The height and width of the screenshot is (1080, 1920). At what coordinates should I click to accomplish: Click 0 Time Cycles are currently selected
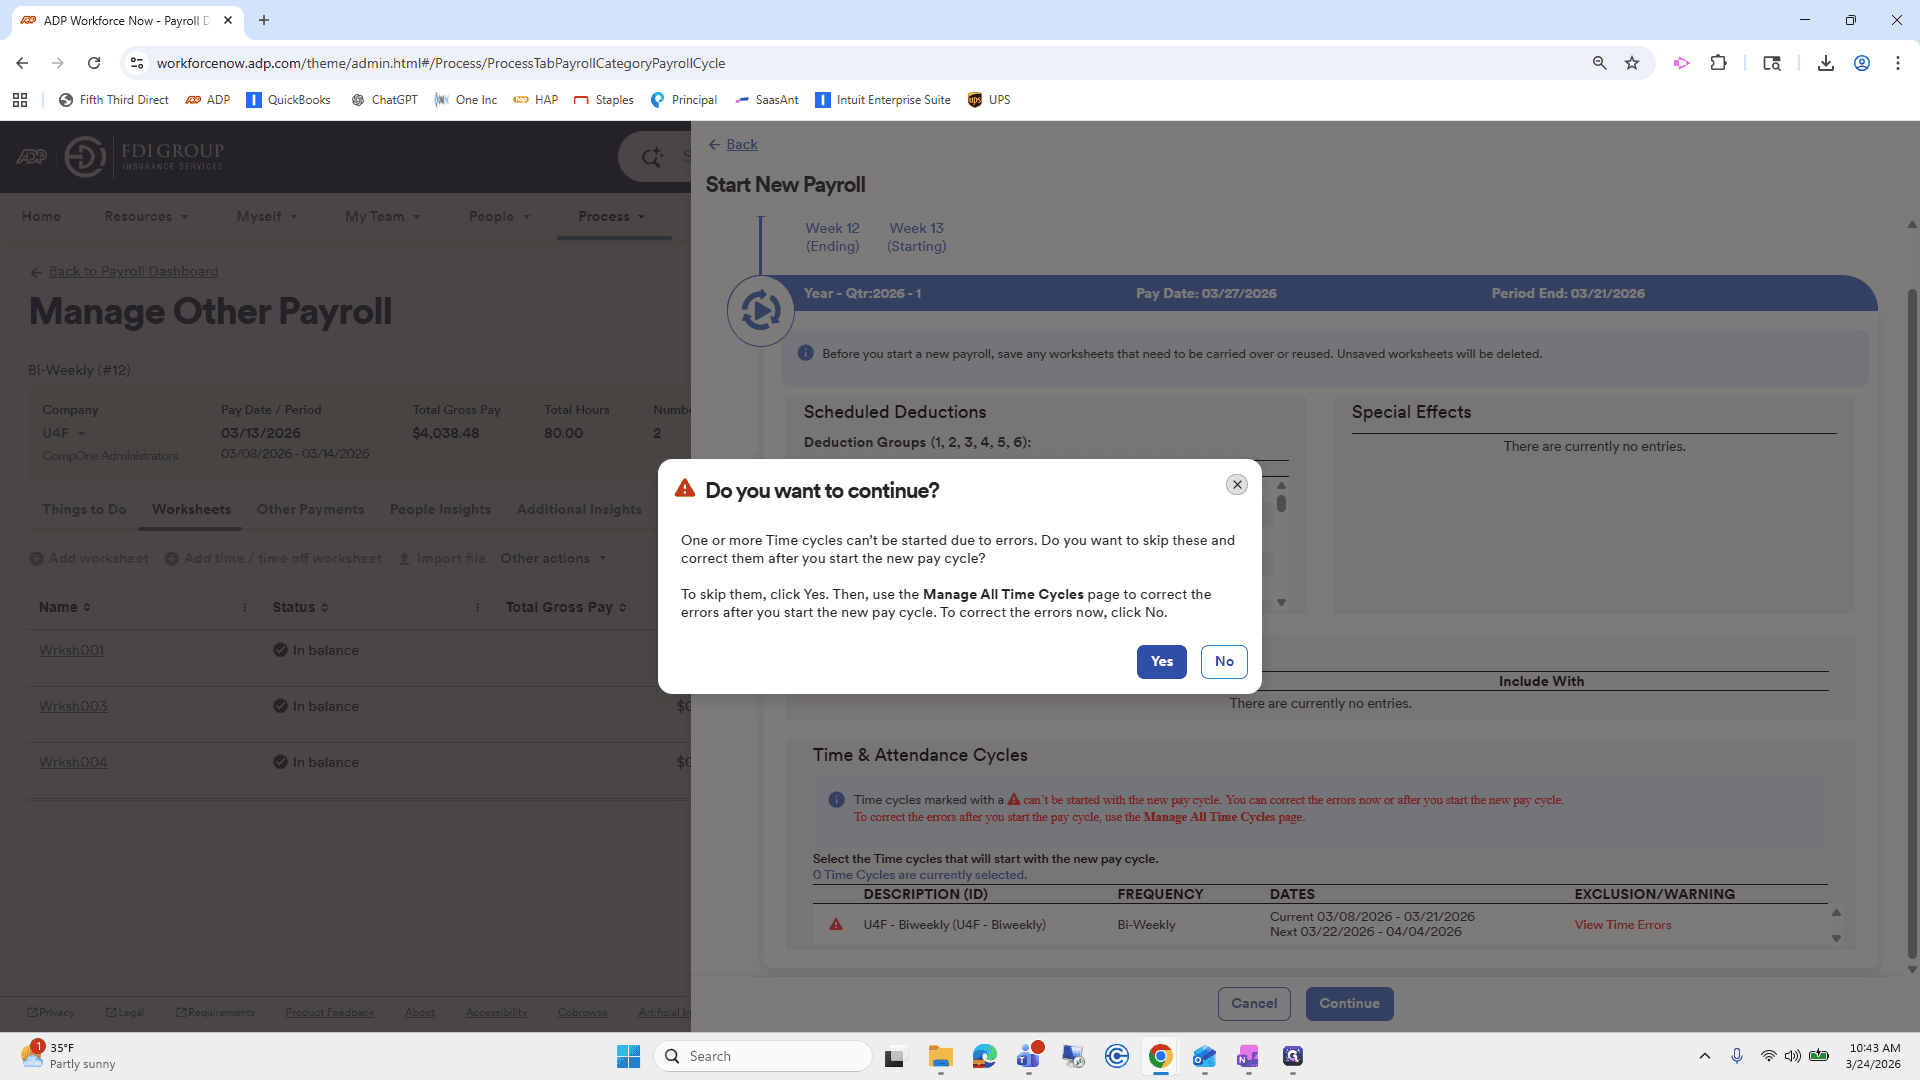[x=919, y=875]
